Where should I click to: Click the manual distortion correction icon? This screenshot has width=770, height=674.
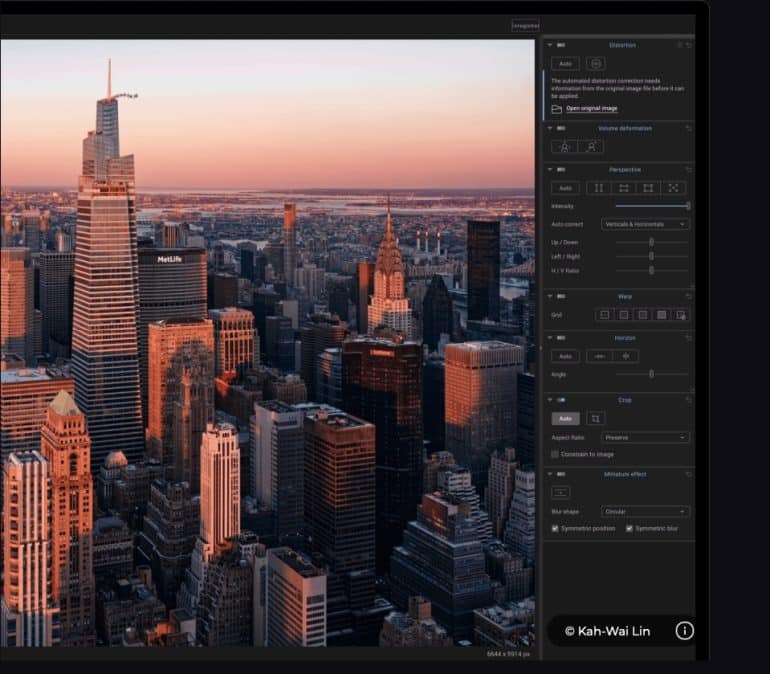596,63
